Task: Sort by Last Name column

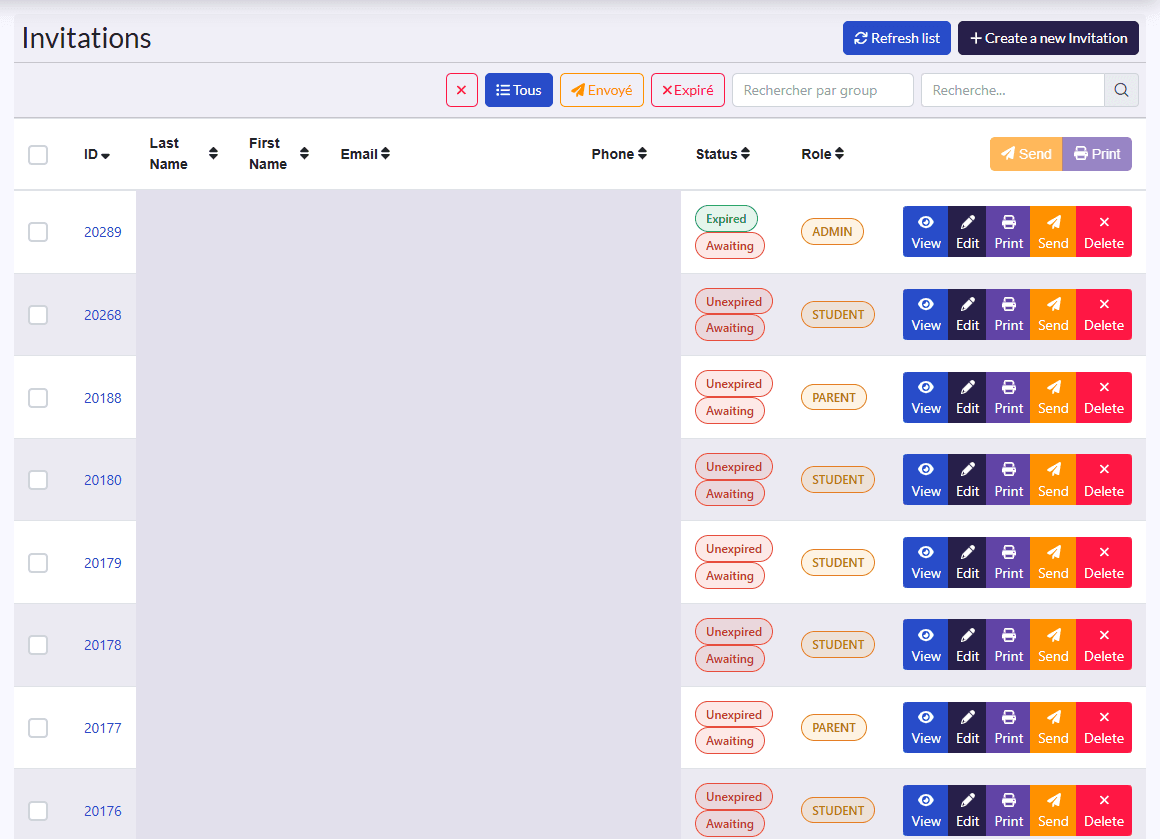Action: click(x=183, y=154)
